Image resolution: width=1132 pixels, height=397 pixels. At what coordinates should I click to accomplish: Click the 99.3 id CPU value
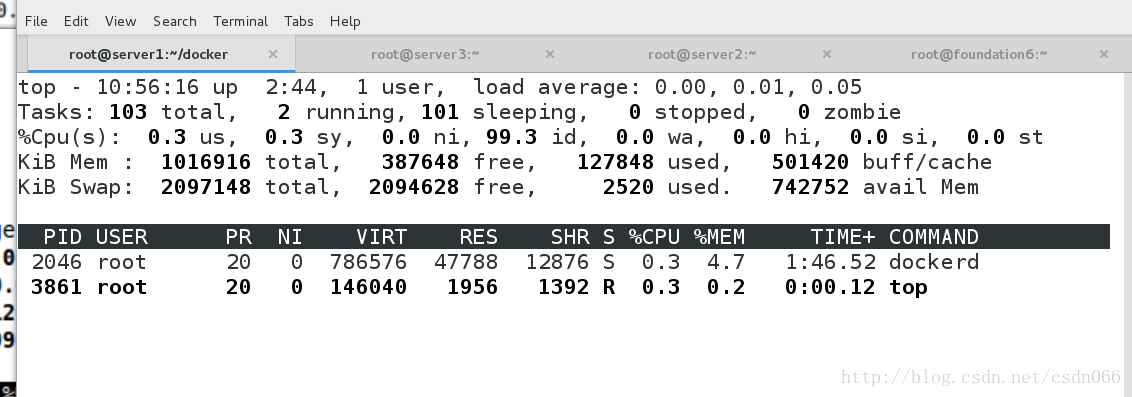click(511, 137)
